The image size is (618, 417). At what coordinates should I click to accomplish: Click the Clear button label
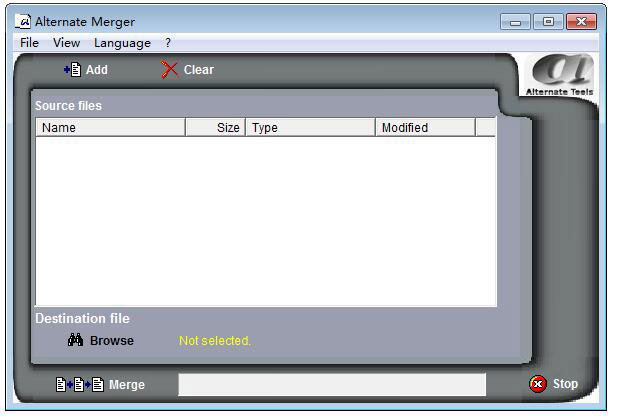pos(199,70)
